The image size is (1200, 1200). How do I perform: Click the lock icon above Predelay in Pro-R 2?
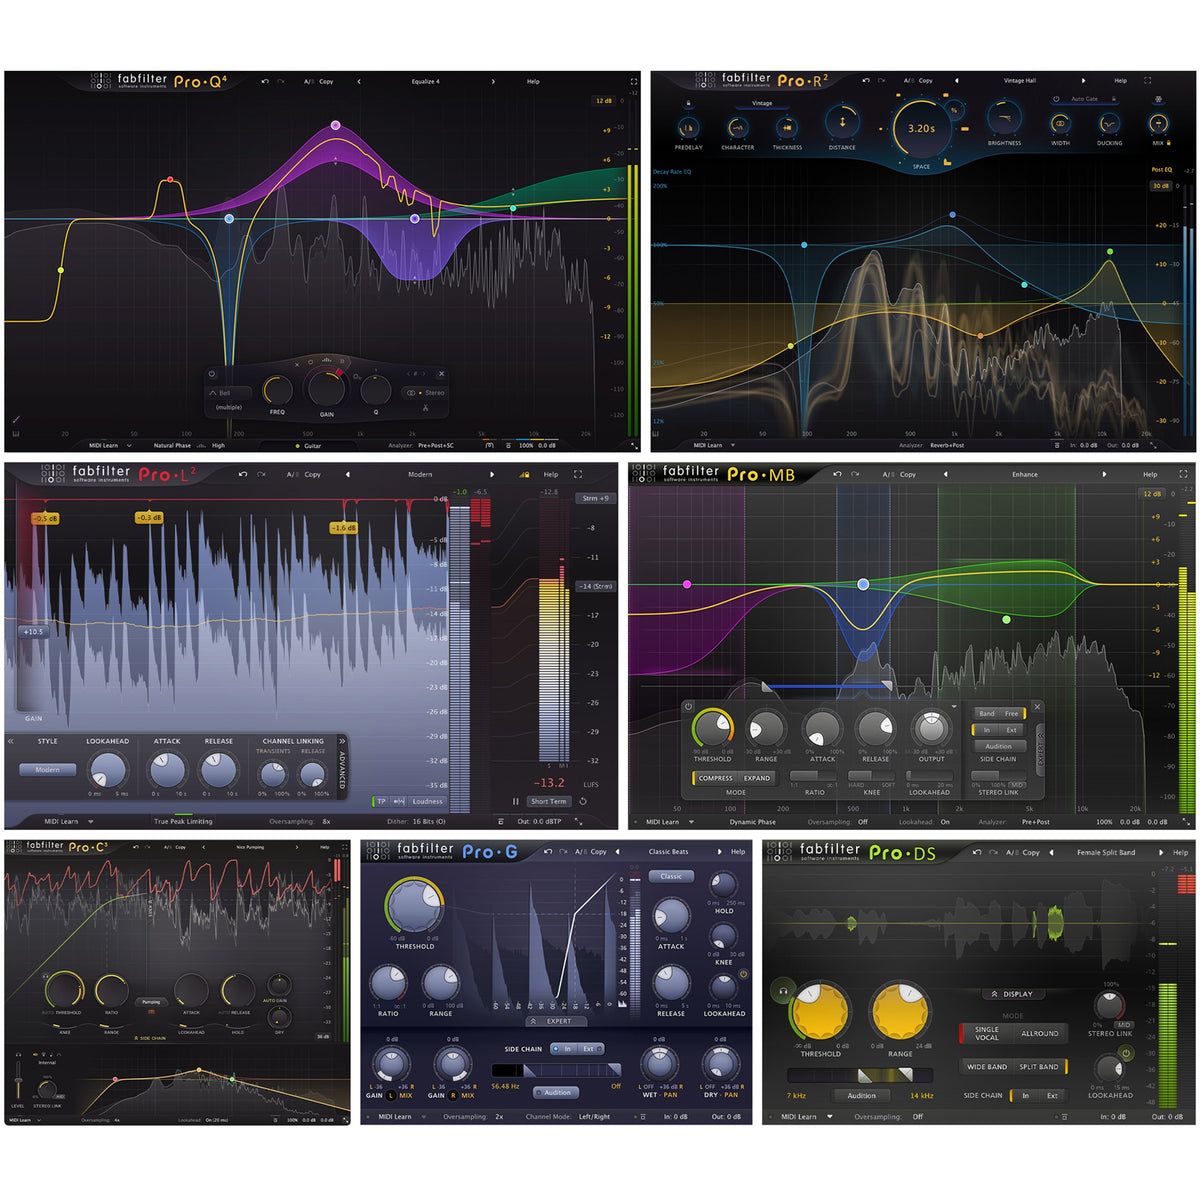[x=688, y=103]
